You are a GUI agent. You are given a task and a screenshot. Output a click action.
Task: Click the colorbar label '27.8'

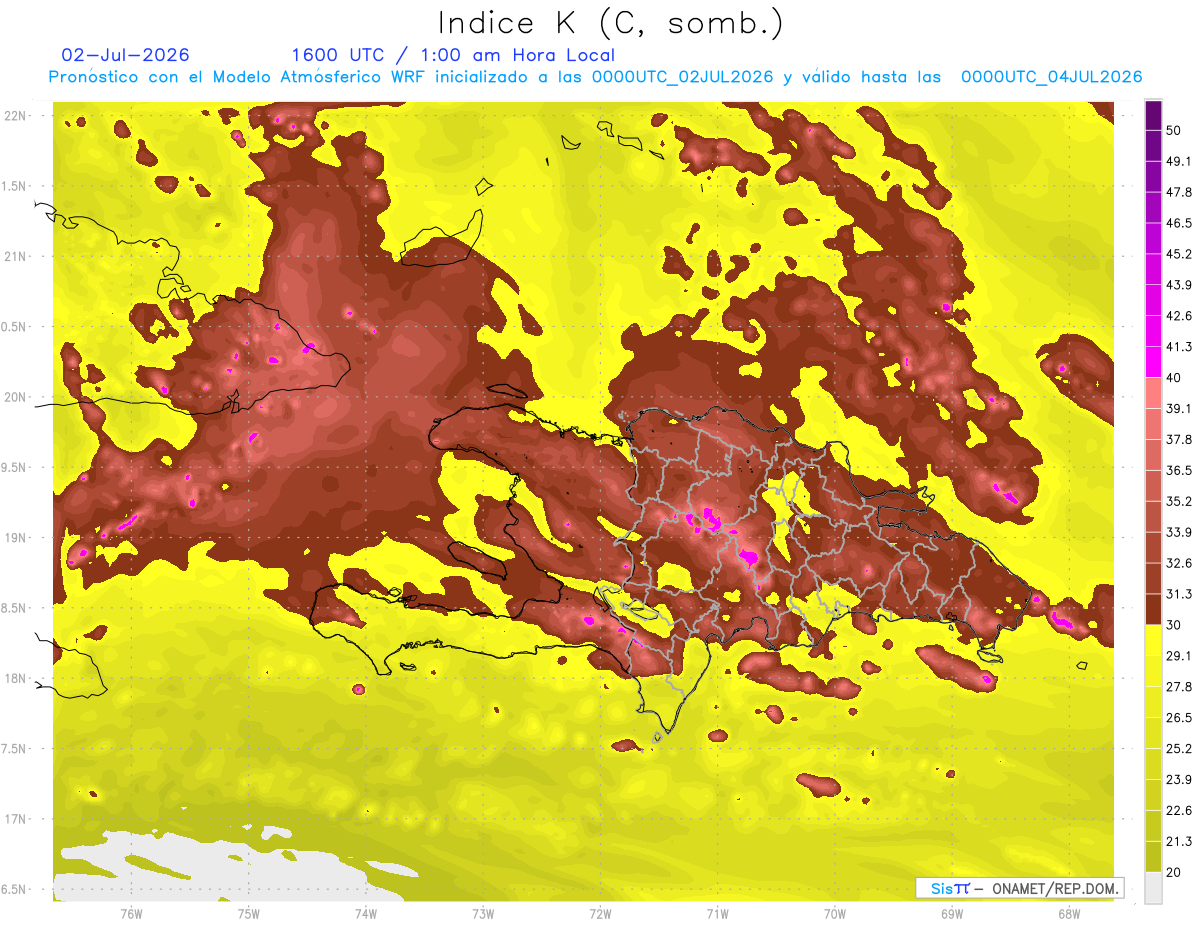pos(1180,687)
